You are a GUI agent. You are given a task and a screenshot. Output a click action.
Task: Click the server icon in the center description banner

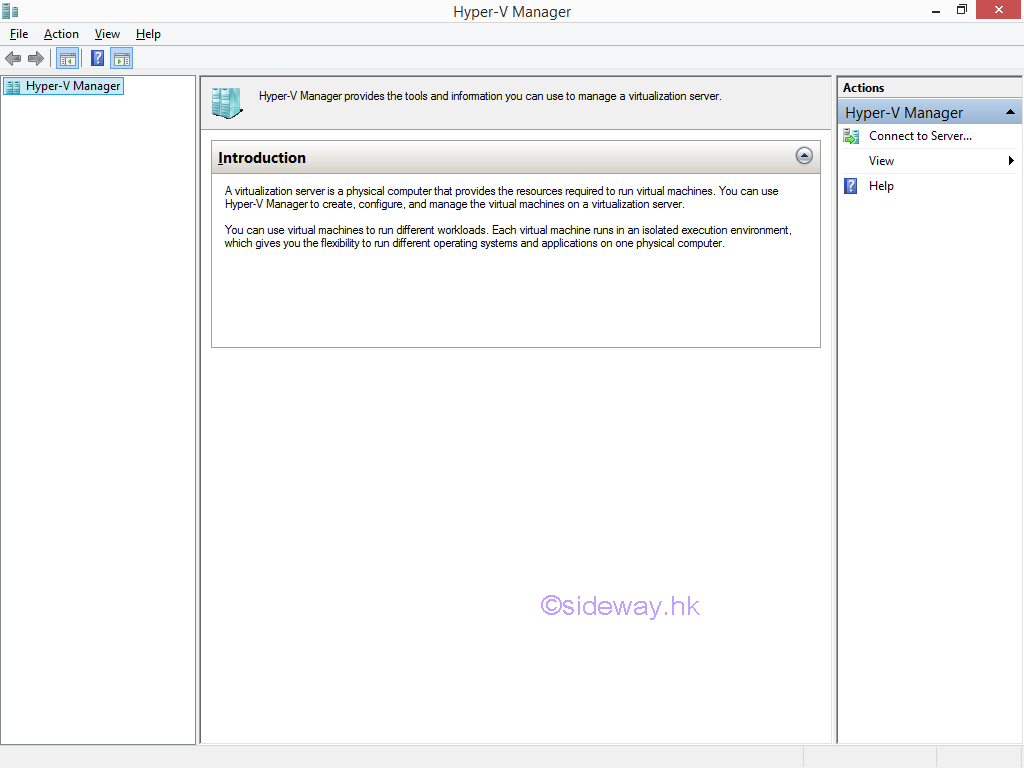pyautogui.click(x=227, y=101)
